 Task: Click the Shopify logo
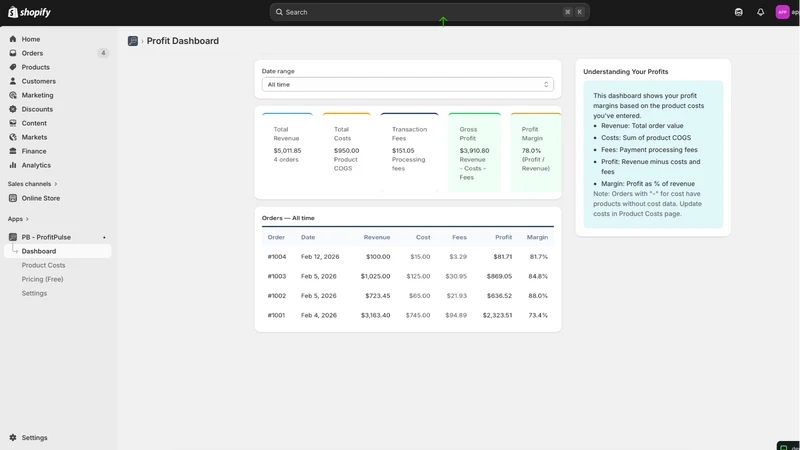click(29, 12)
